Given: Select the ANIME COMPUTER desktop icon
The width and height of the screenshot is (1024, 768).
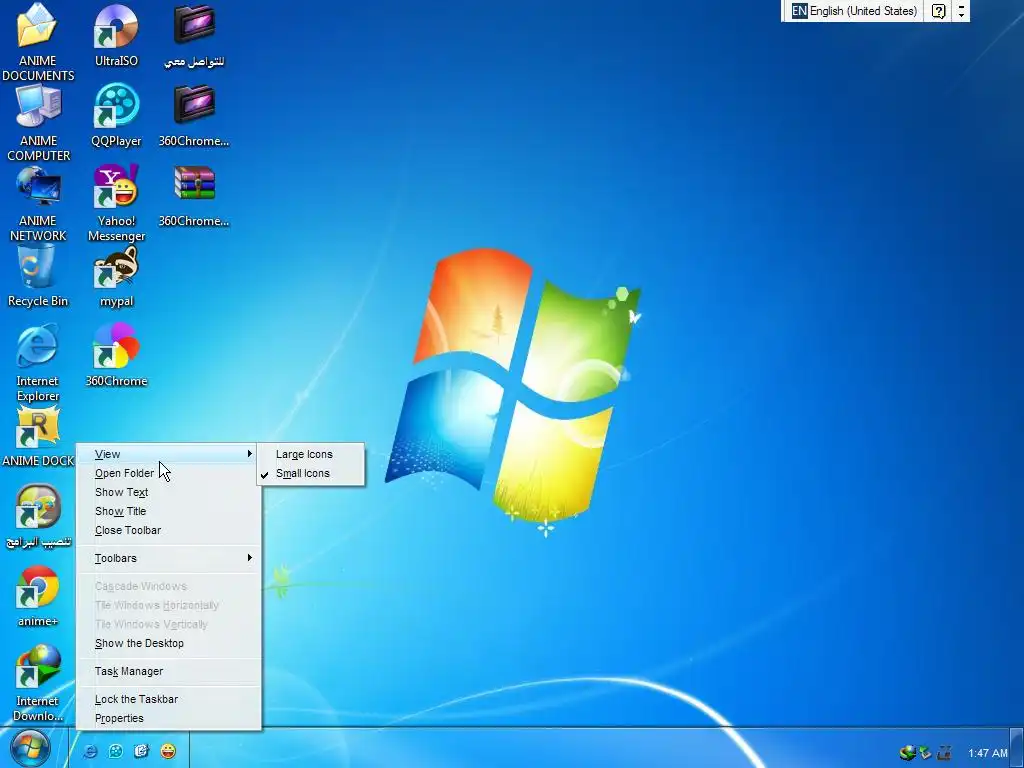Looking at the screenshot, I should click(x=38, y=106).
